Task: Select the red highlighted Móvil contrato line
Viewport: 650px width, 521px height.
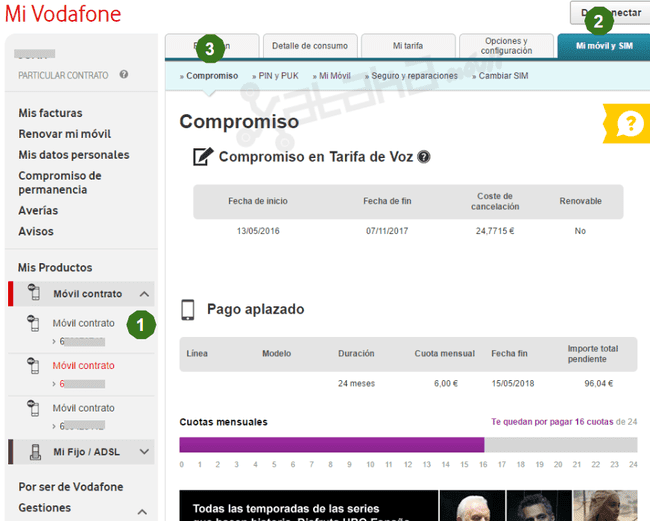Action: point(83,366)
